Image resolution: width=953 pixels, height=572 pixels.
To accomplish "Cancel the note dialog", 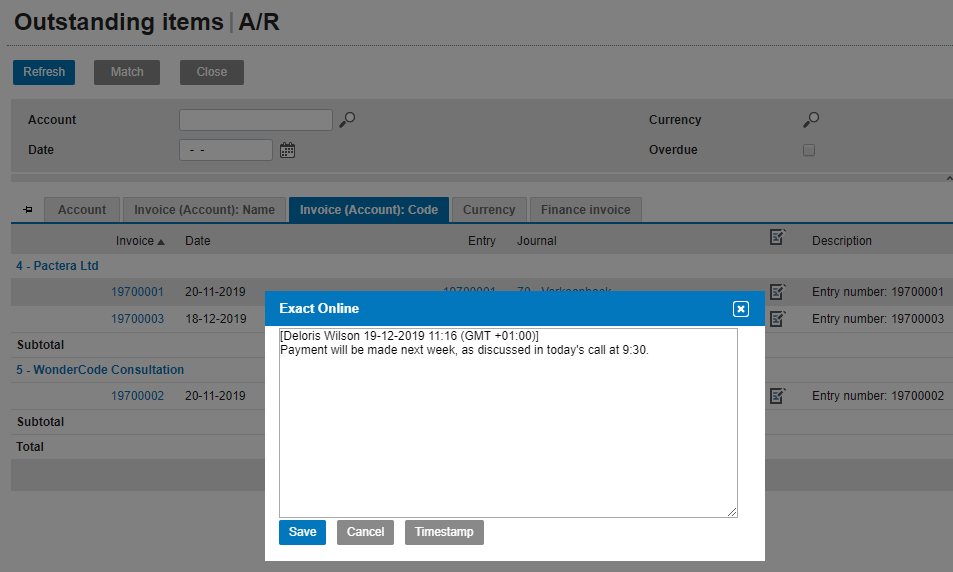I will click(365, 532).
